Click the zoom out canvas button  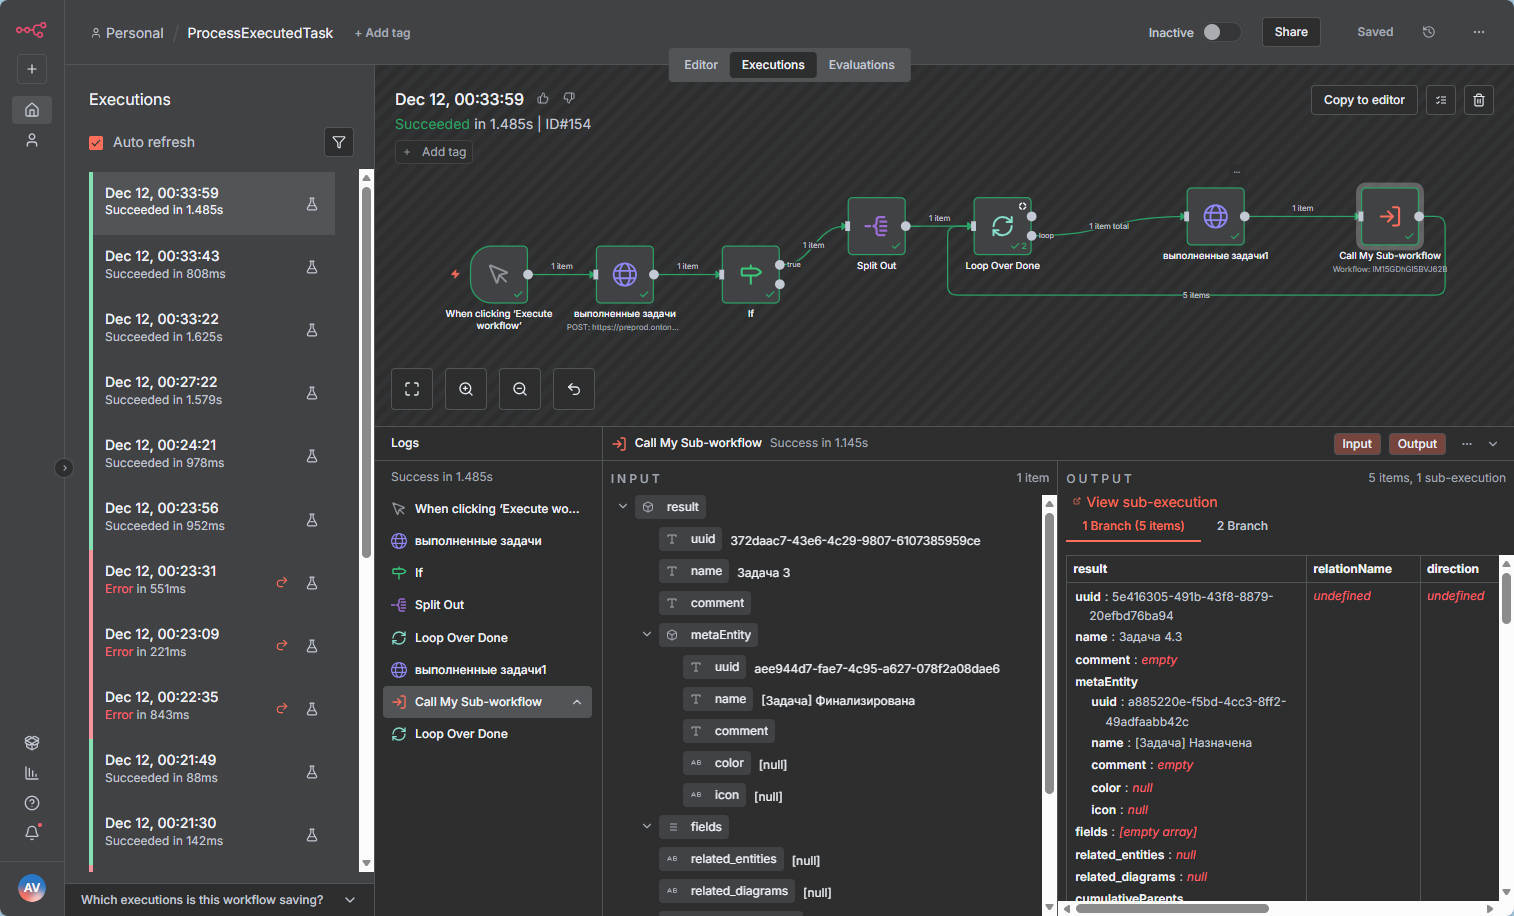click(520, 389)
